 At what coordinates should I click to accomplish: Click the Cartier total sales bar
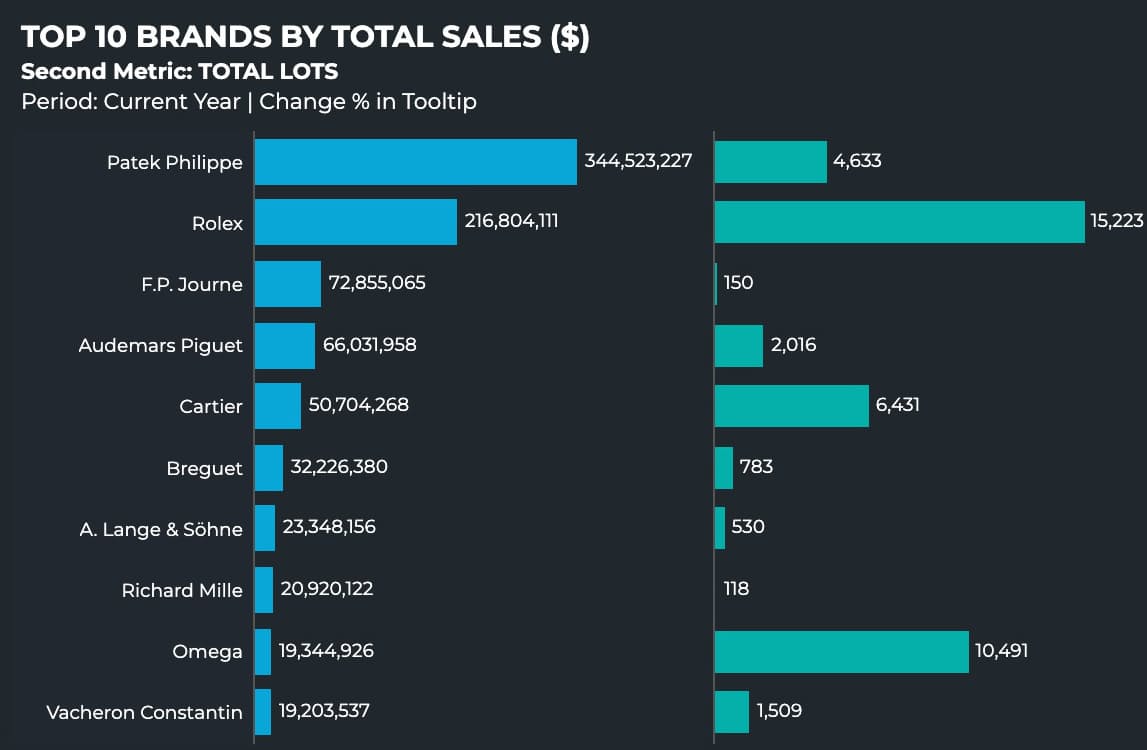point(278,406)
